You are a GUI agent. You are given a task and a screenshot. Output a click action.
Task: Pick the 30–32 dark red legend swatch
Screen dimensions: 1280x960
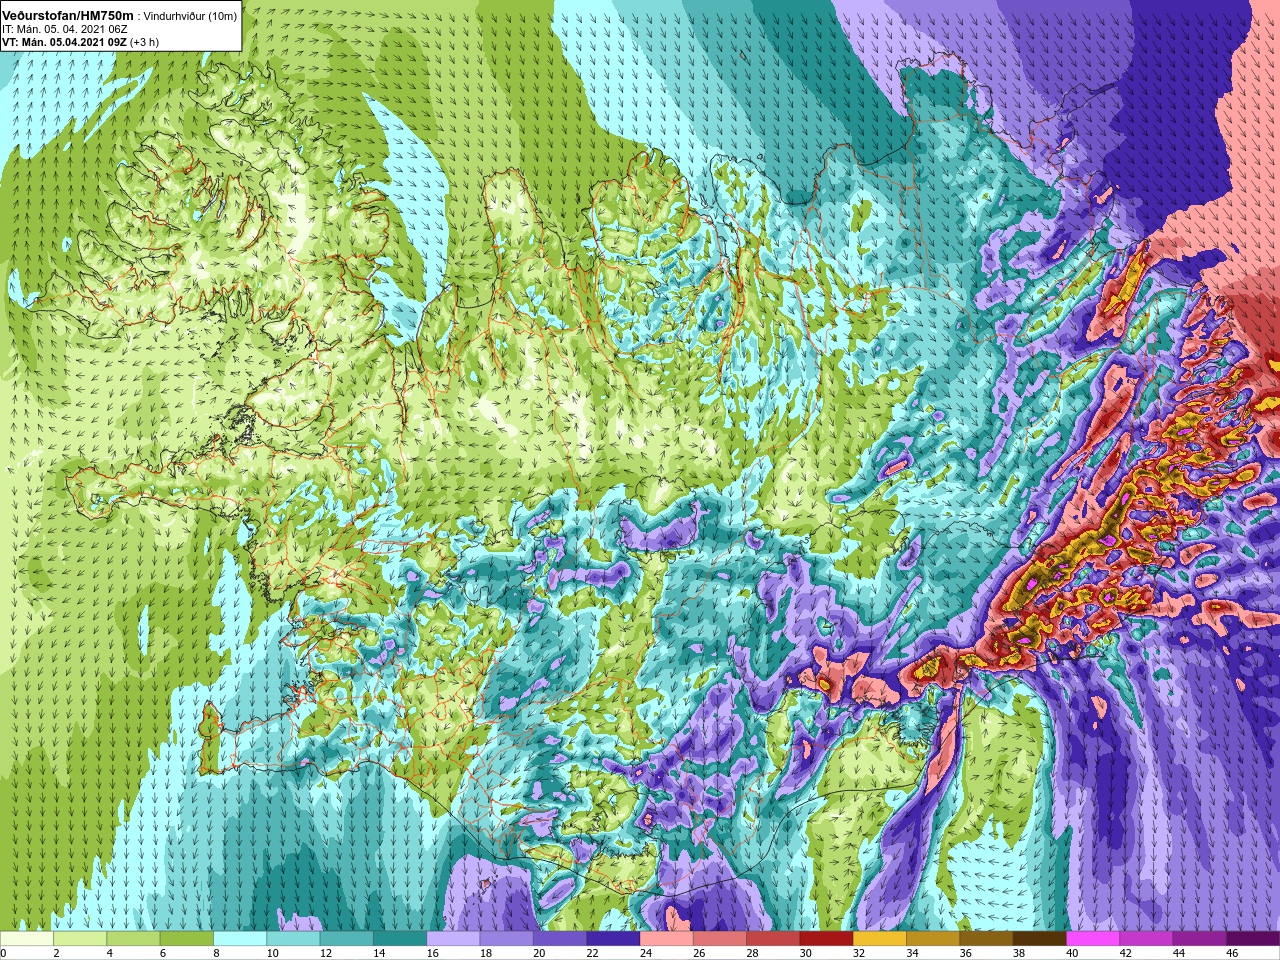826,939
